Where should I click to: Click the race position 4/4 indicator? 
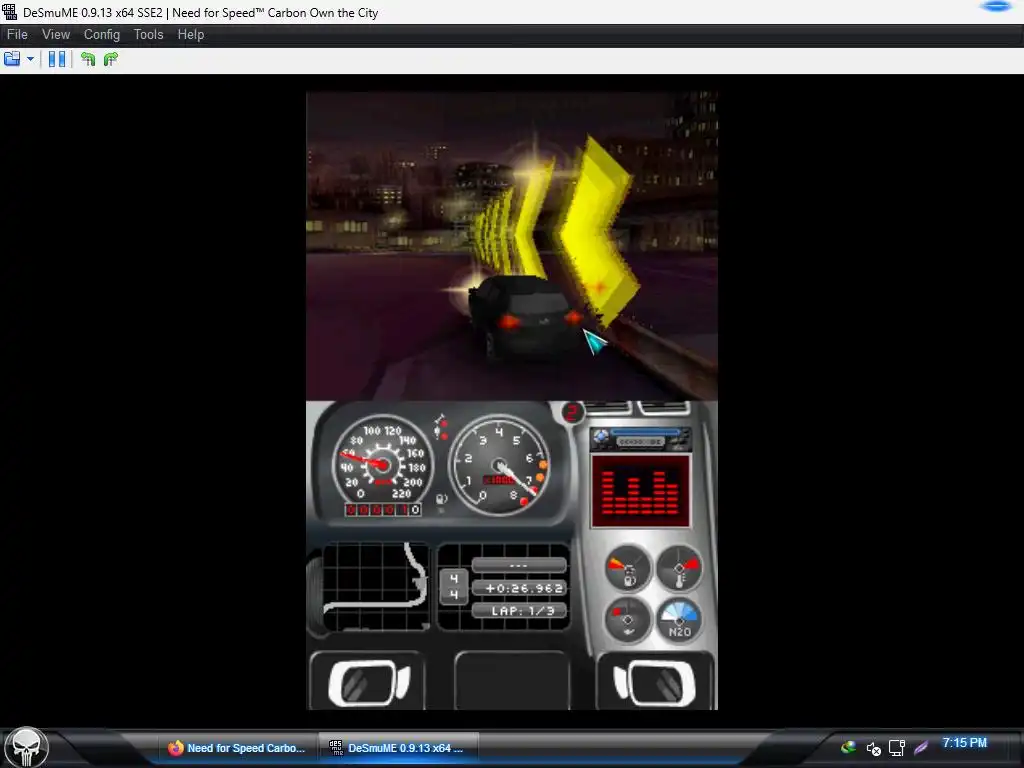(454, 586)
